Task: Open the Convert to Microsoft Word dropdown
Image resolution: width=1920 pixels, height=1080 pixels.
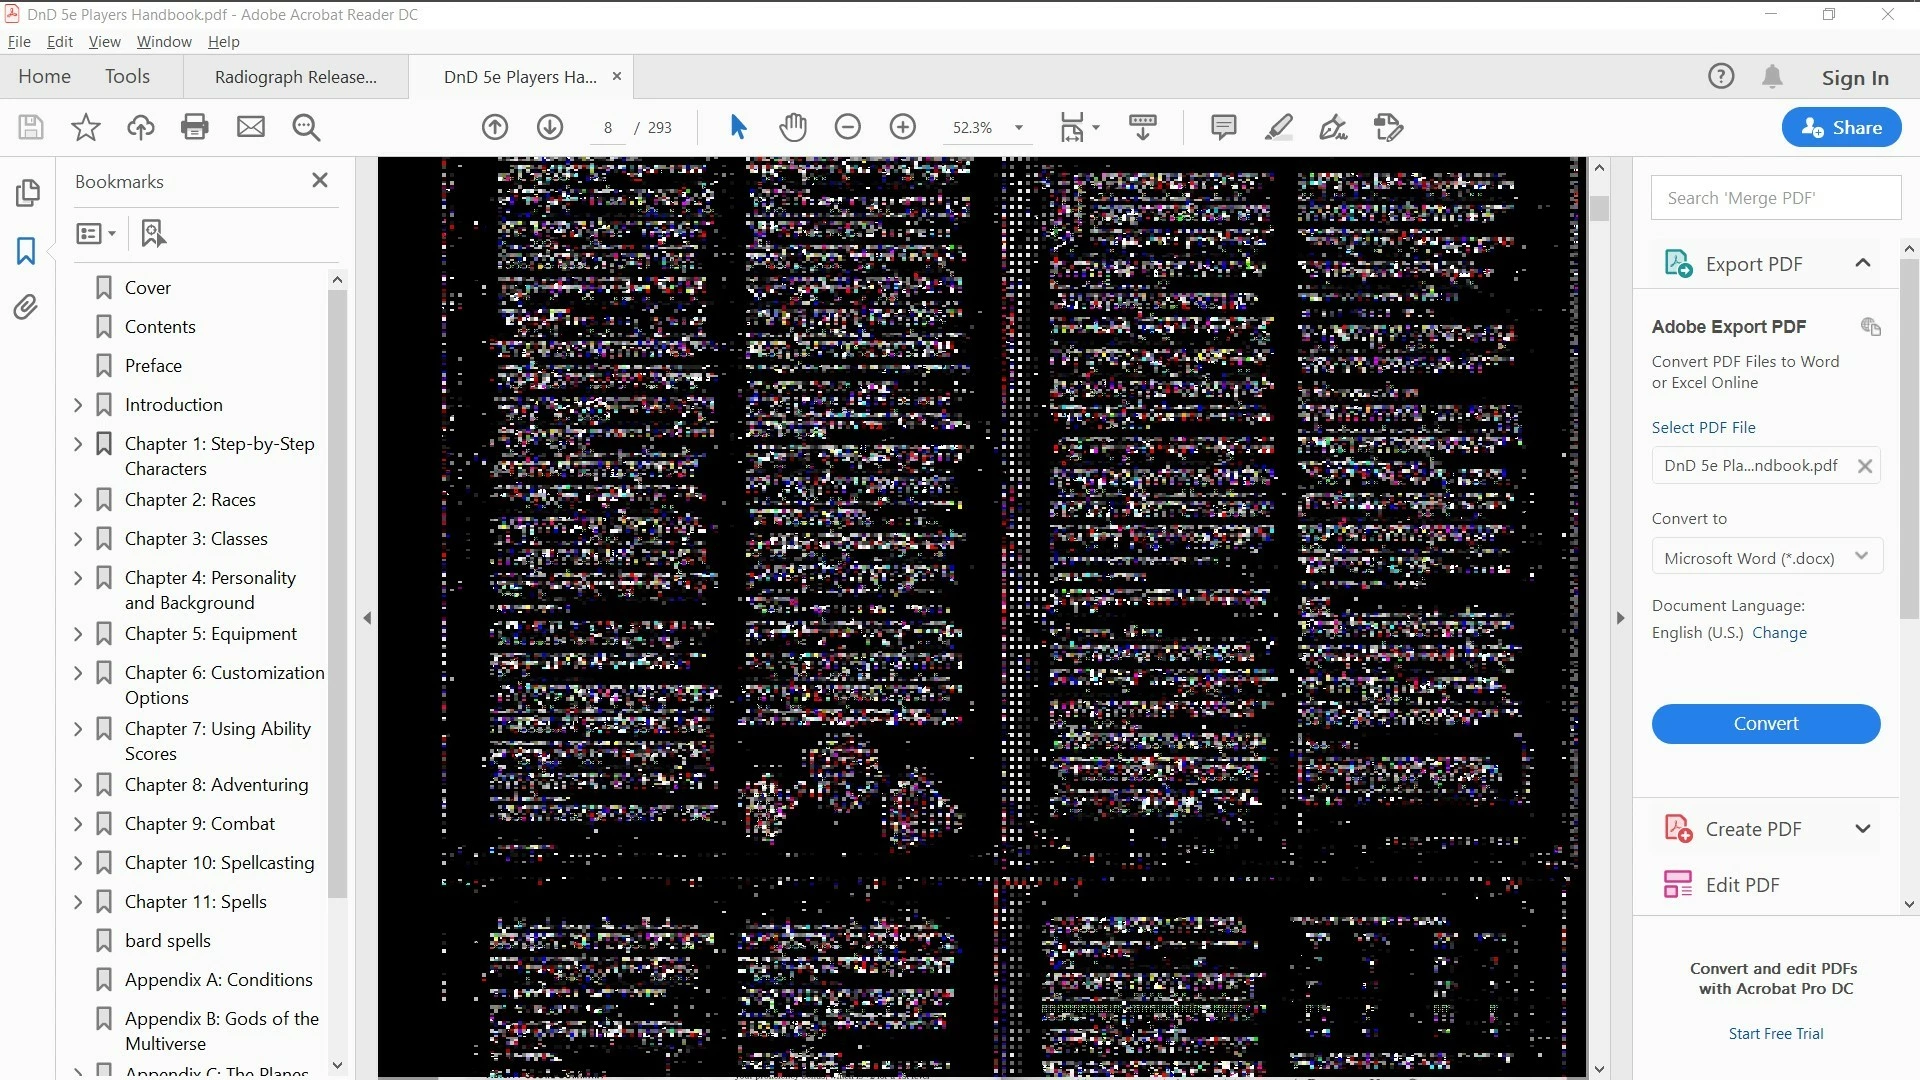Action: pyautogui.click(x=1766, y=558)
